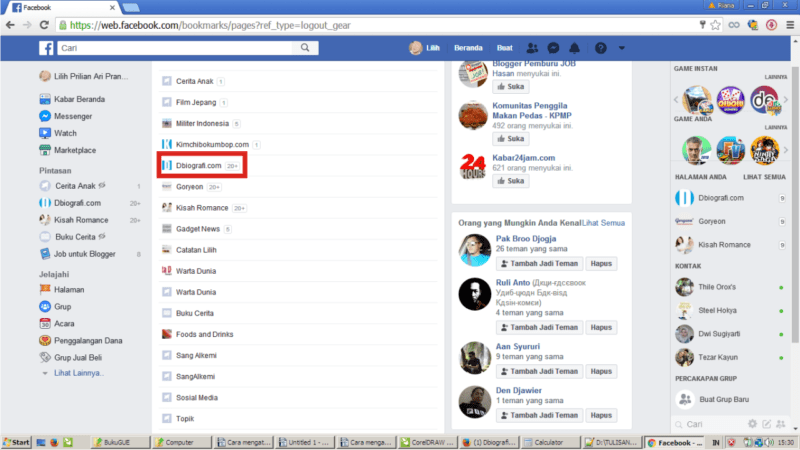
Task: Open chat settings gear icon
Action: point(753,424)
